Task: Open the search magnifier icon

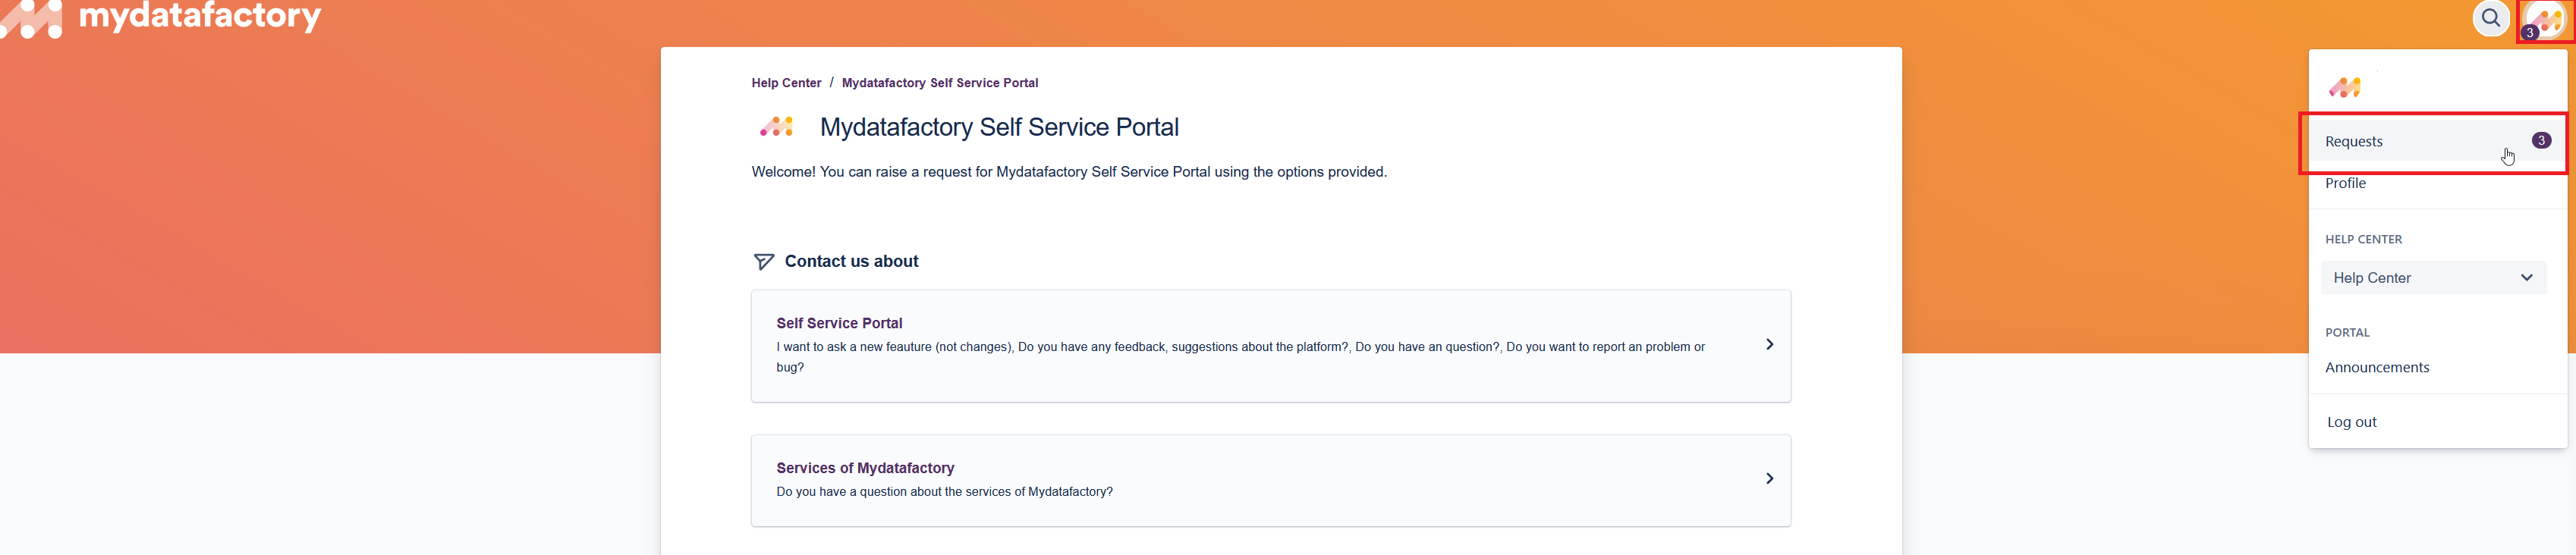Action: [2490, 18]
